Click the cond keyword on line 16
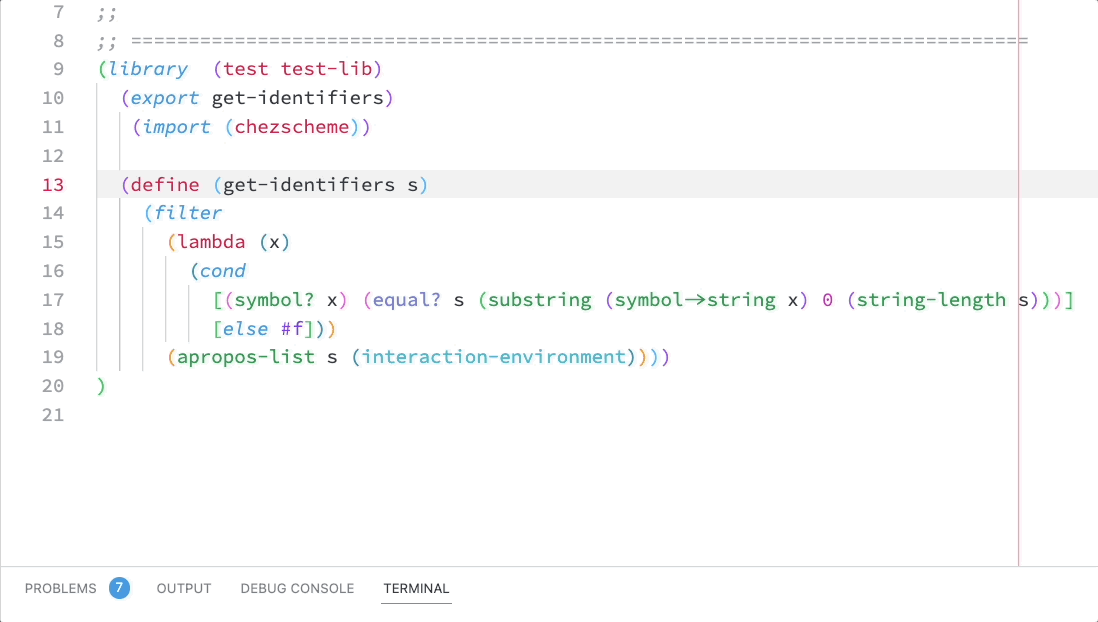 (222, 270)
